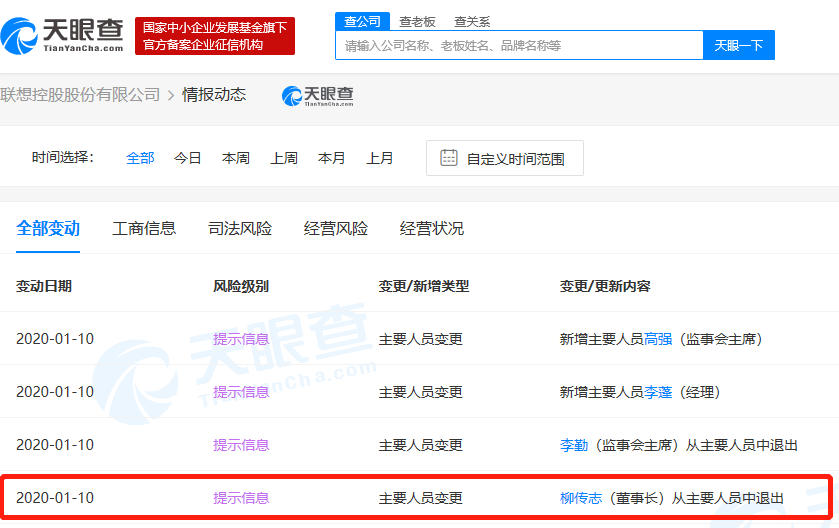Click 主要人员变更 in the 柳传志 row
The height and width of the screenshot is (528, 839).
coord(421,498)
